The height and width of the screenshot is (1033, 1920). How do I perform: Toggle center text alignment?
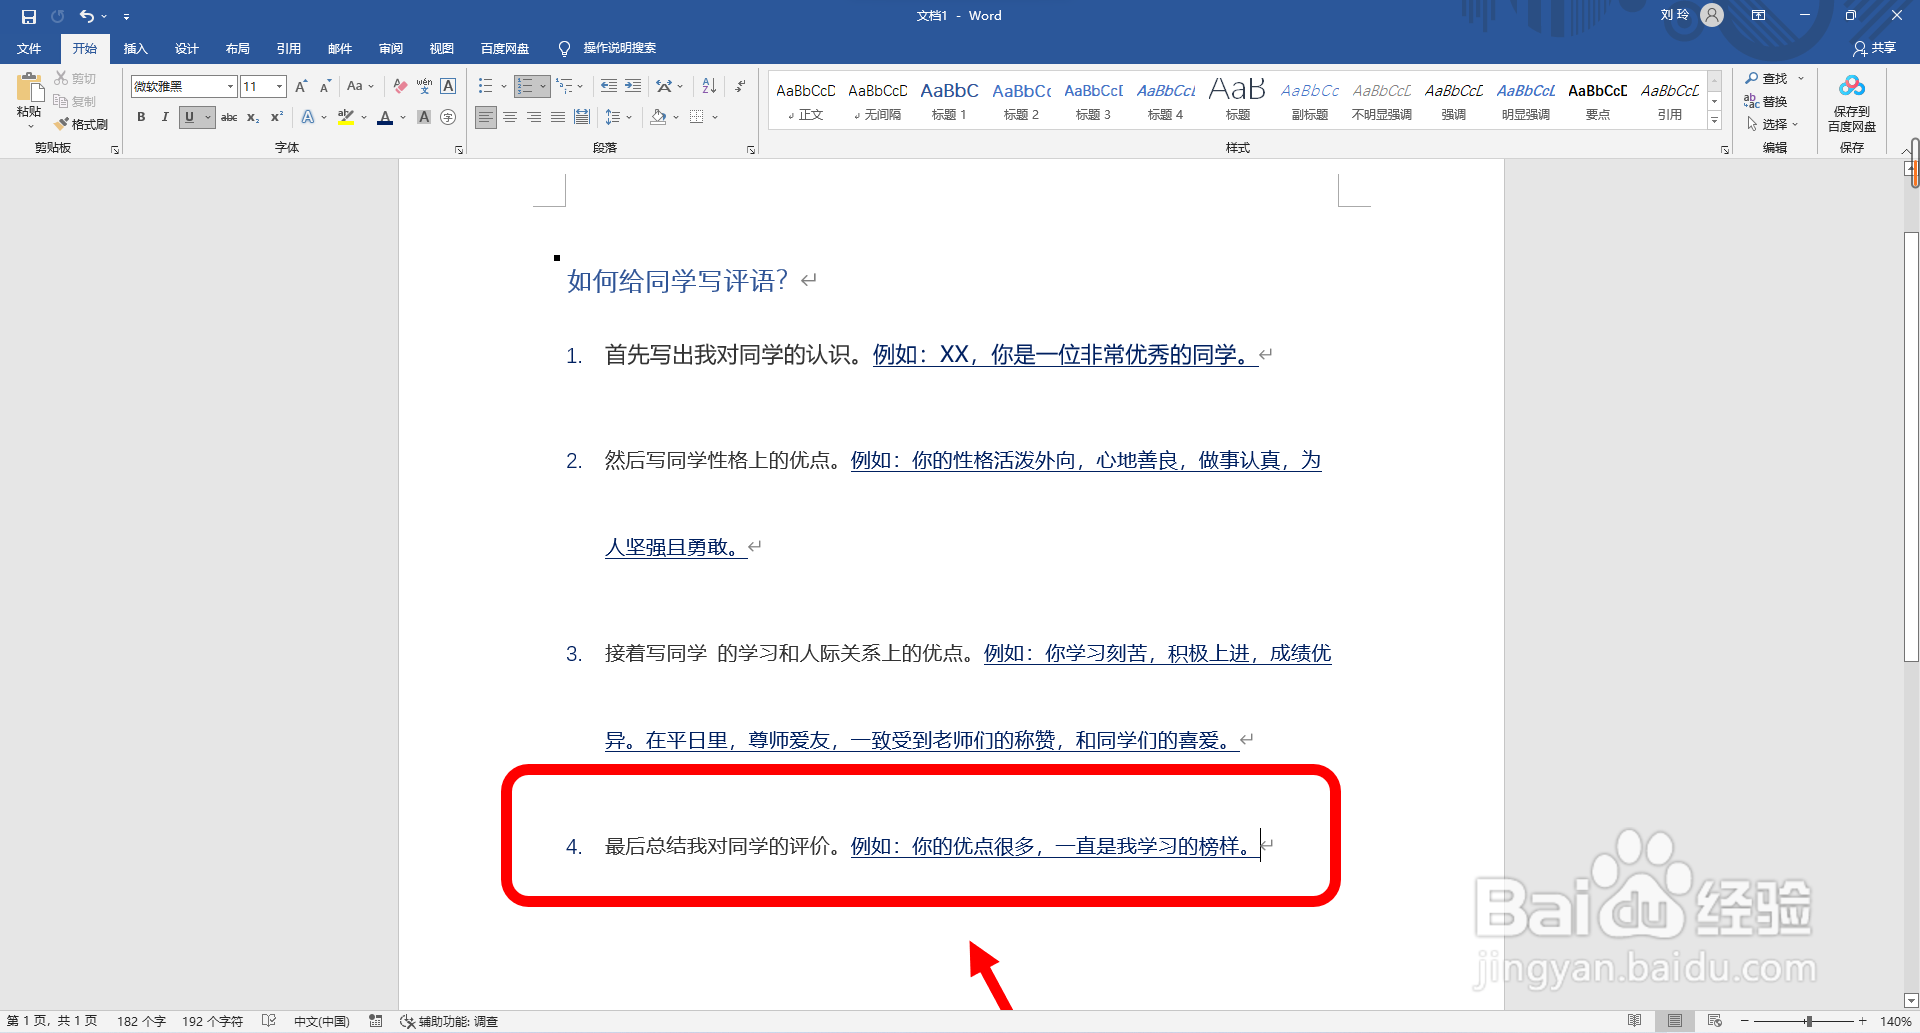pos(509,117)
